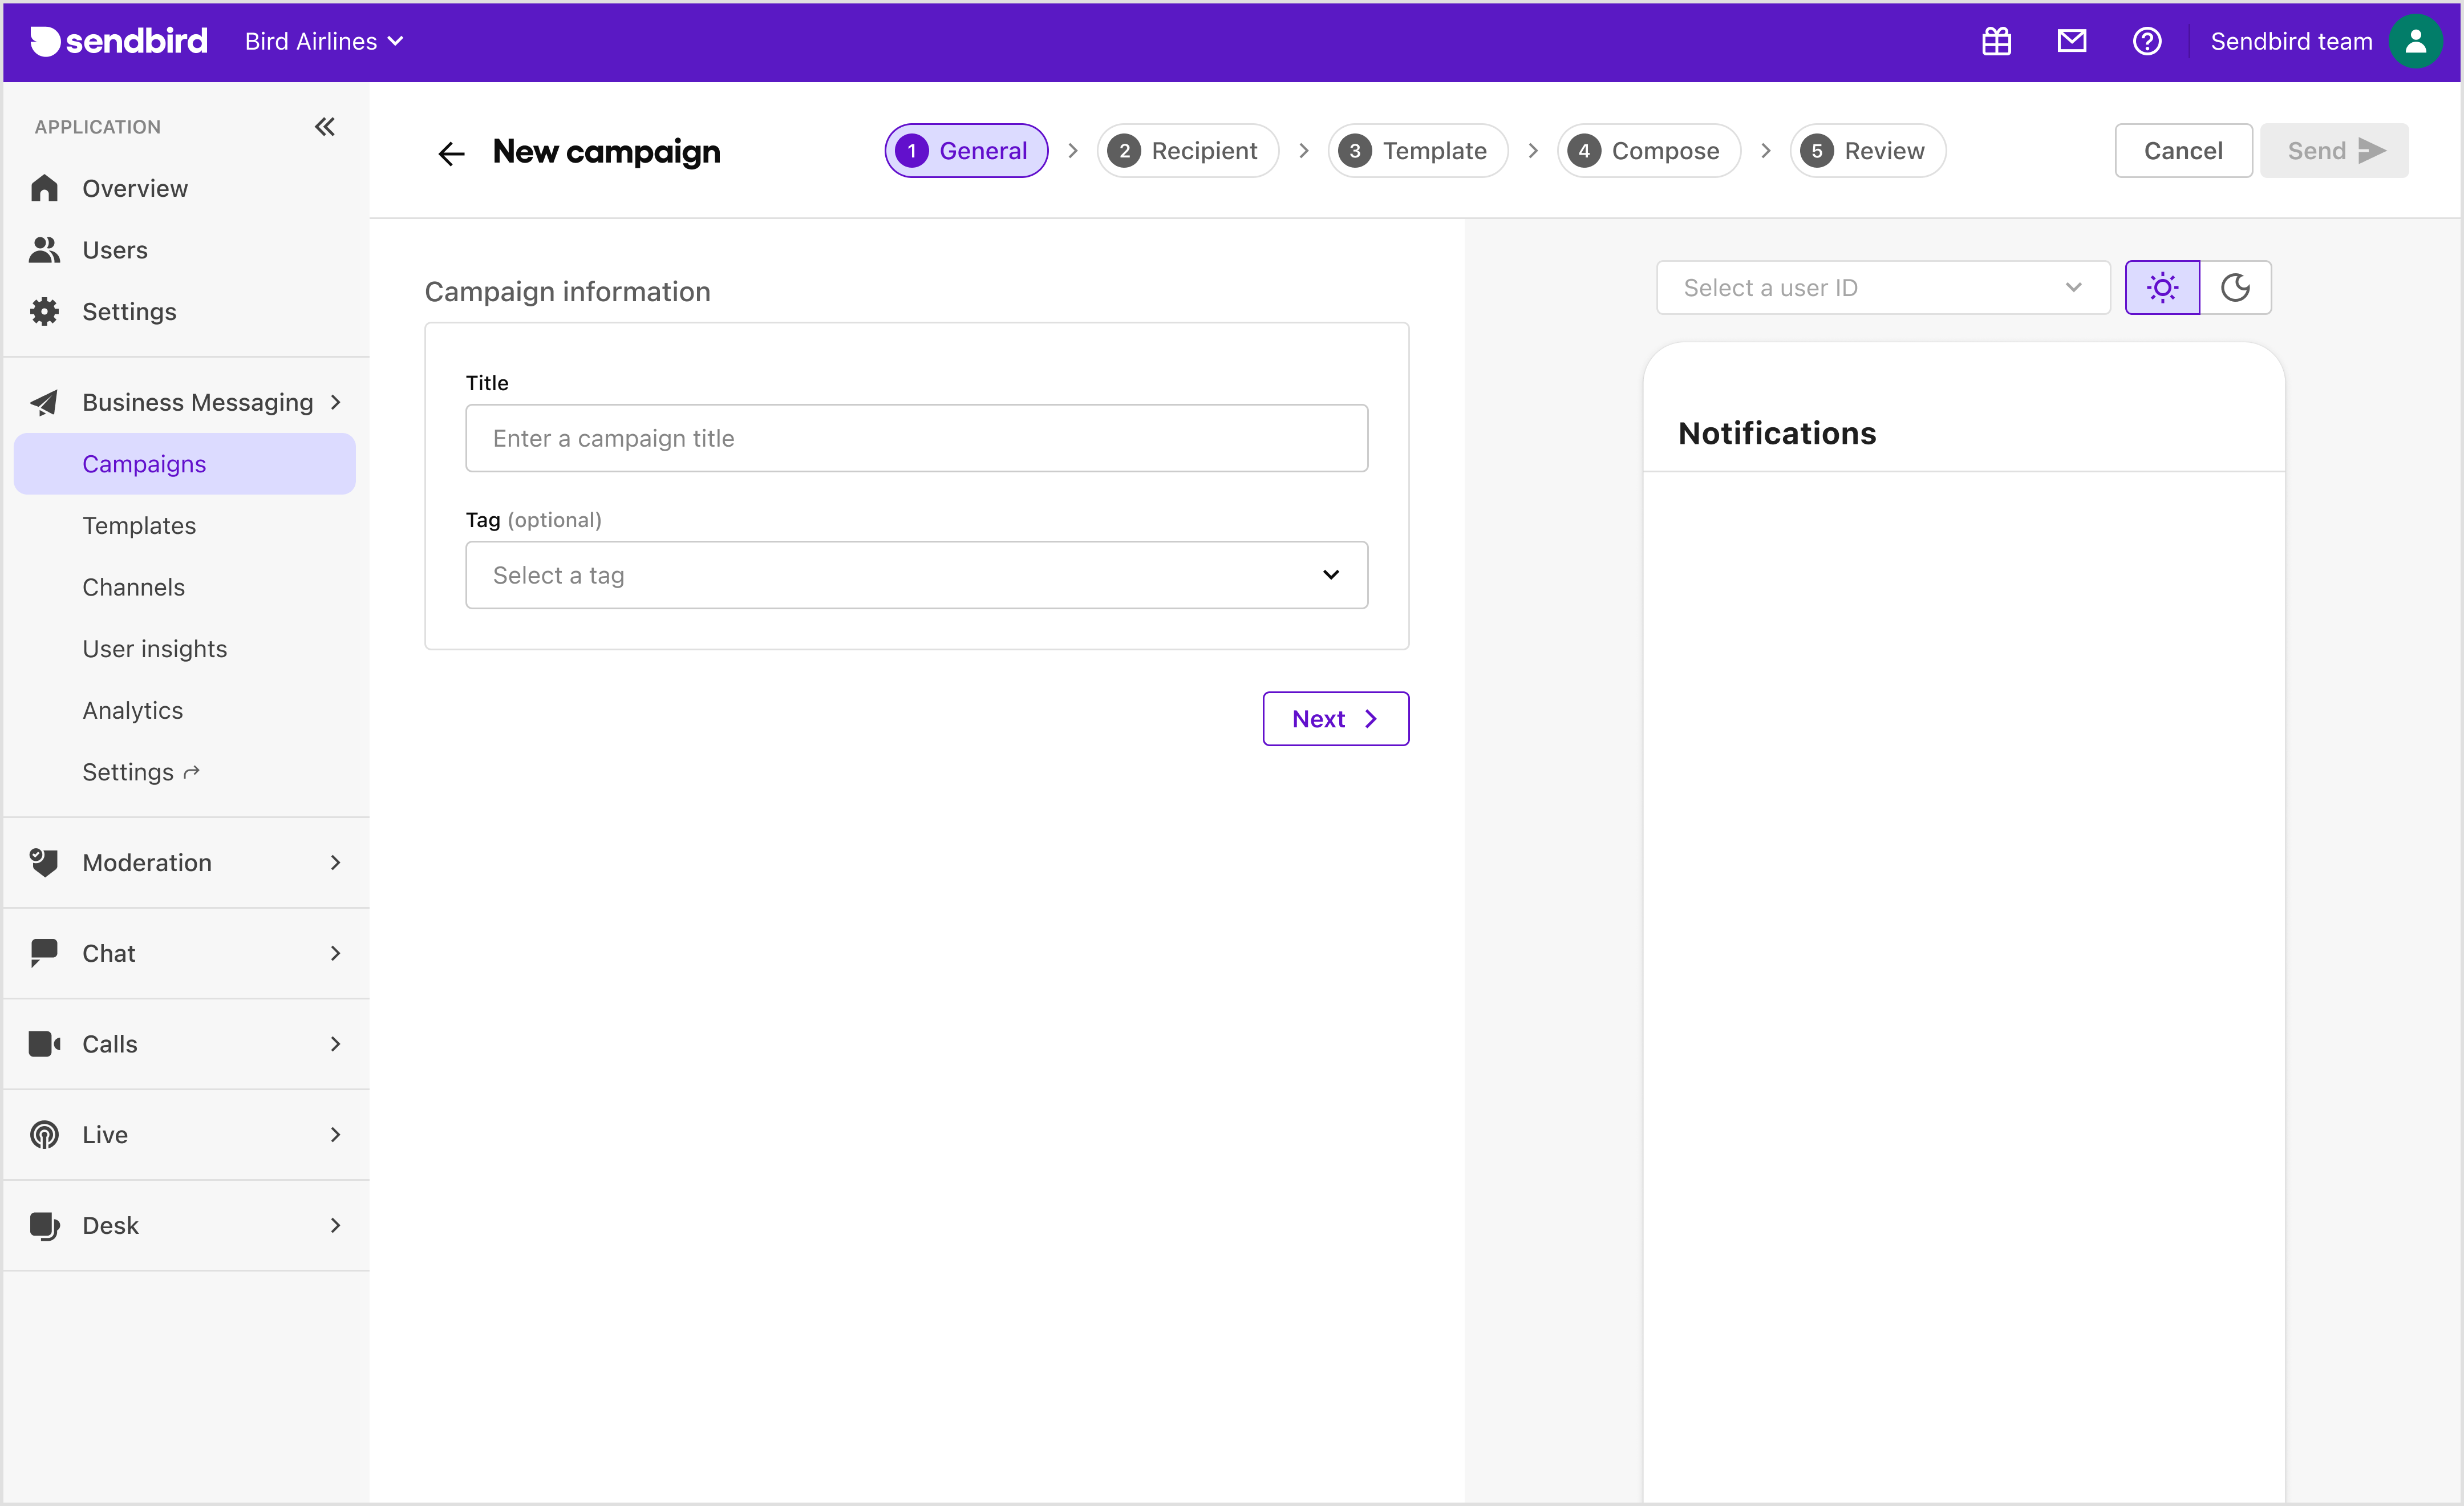Open the Select a user ID dropdown
The width and height of the screenshot is (2464, 1506).
click(1883, 288)
